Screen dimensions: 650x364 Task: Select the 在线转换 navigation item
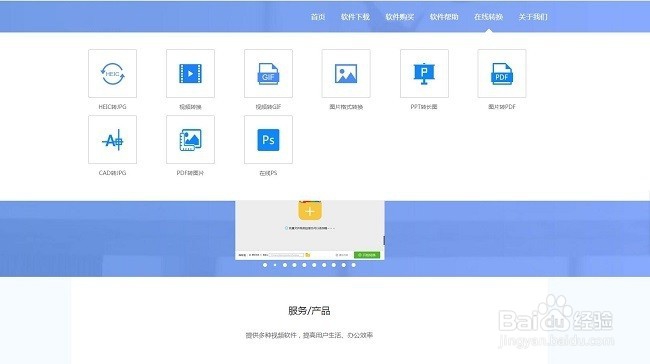coord(489,17)
